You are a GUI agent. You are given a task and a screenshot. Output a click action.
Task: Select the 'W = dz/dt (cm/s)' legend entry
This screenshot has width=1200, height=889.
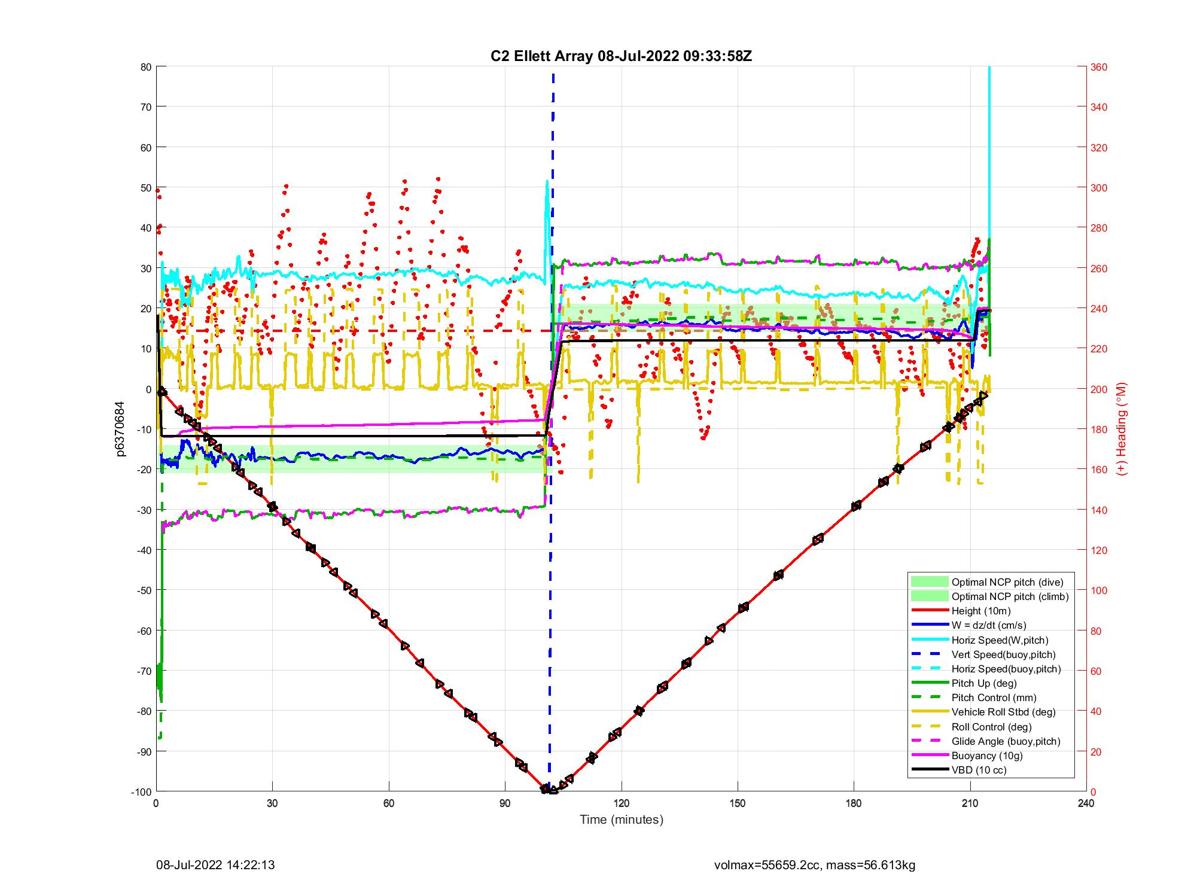[990, 625]
